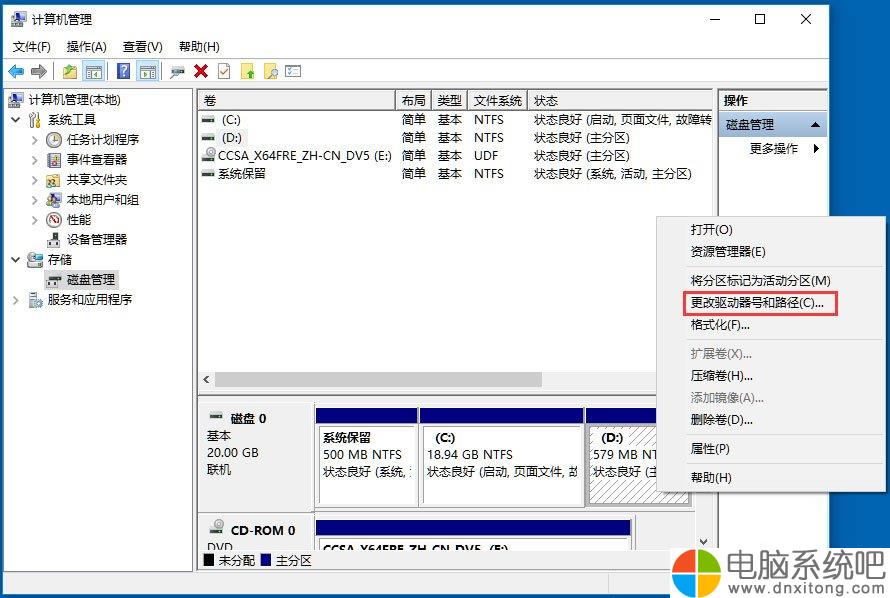Collapse the 存储 tree node

coord(16,259)
